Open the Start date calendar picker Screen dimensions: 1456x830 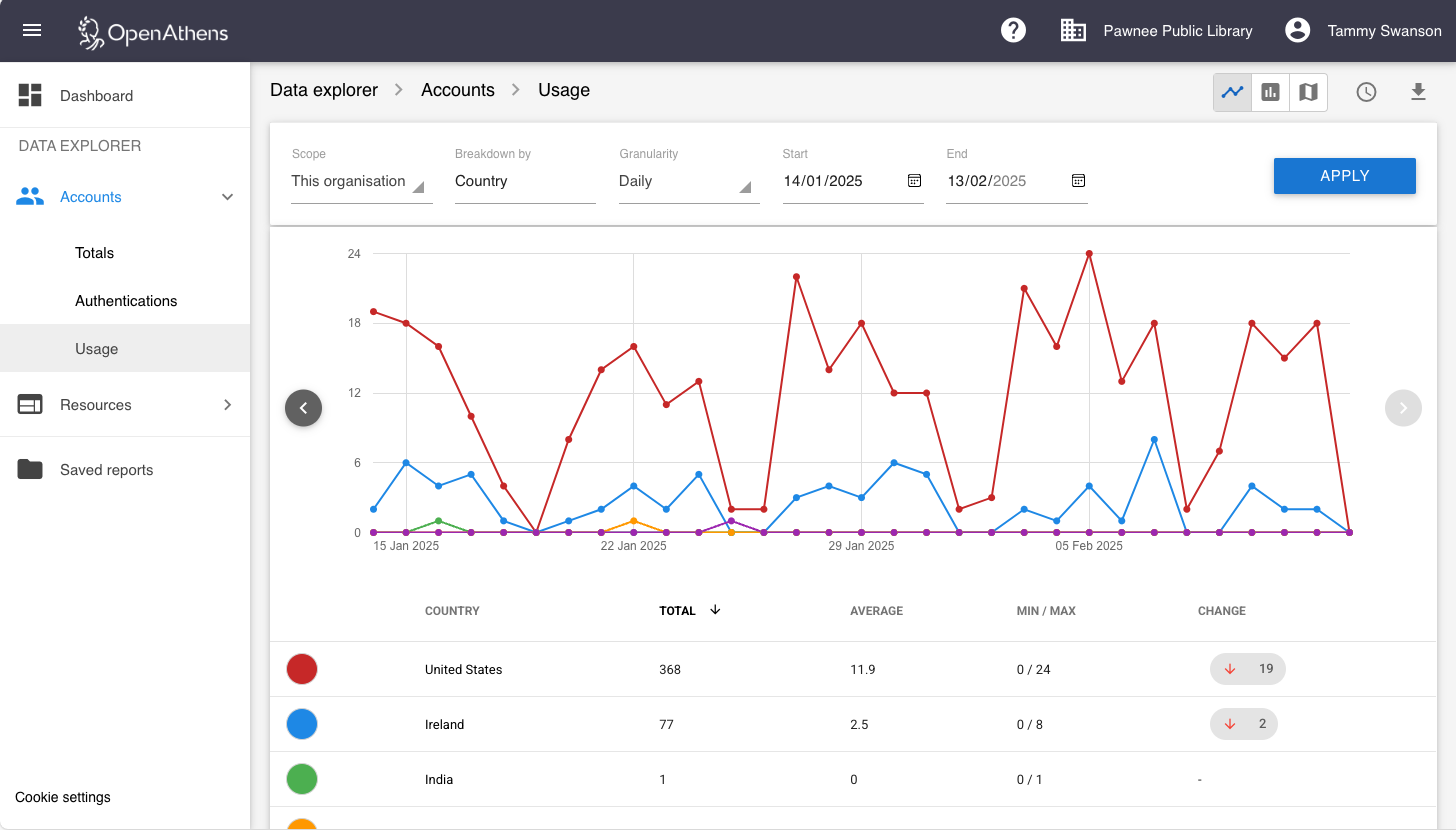tap(914, 181)
